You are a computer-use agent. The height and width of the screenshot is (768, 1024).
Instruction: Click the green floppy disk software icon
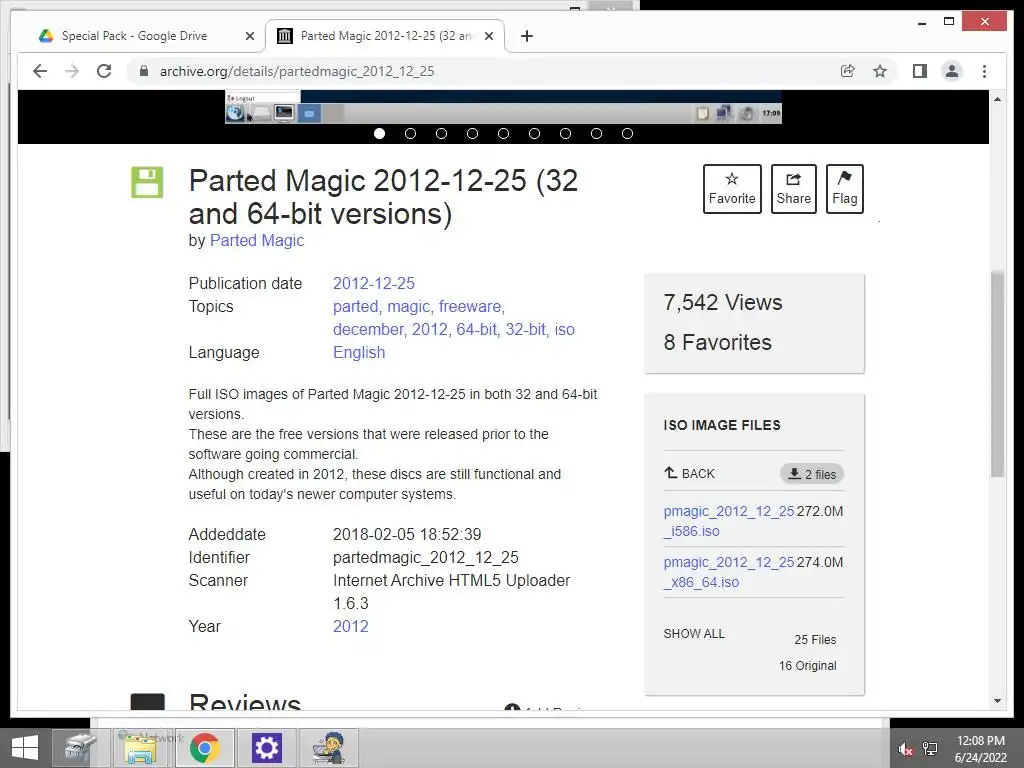(147, 182)
